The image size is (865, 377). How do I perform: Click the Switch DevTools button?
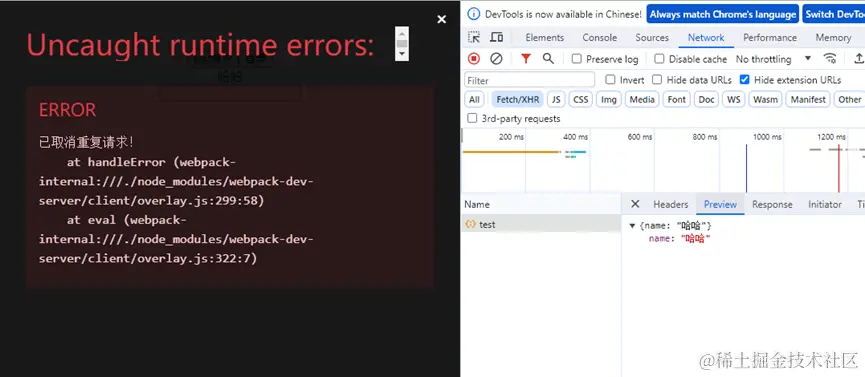pos(834,14)
